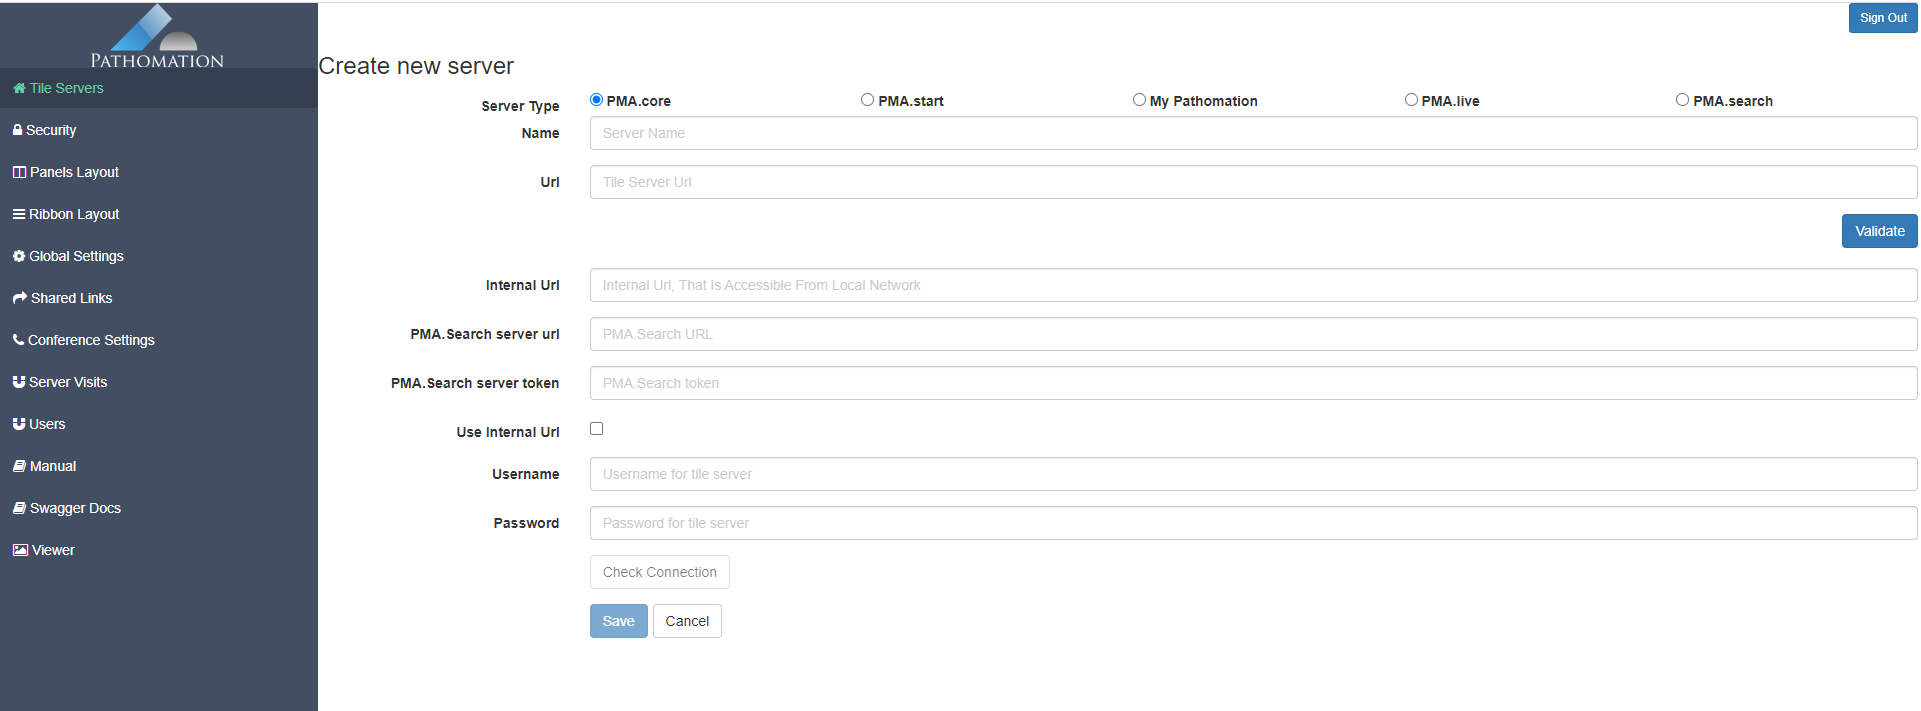
Task: Pick PMA.search as server type
Action: point(1682,100)
